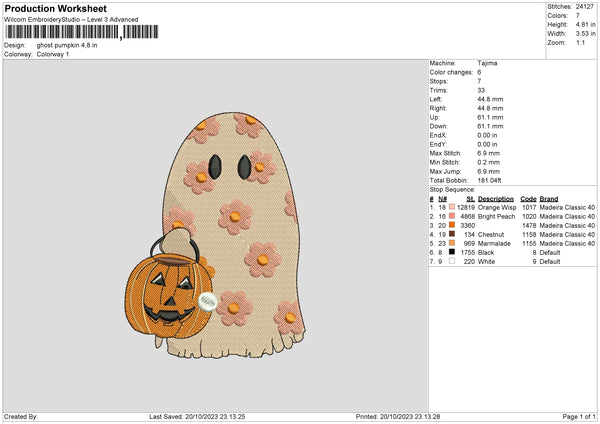Click the design name 'ghost pumpkin 4,8 in'
This screenshot has height=424, width=600.
pyautogui.click(x=67, y=45)
